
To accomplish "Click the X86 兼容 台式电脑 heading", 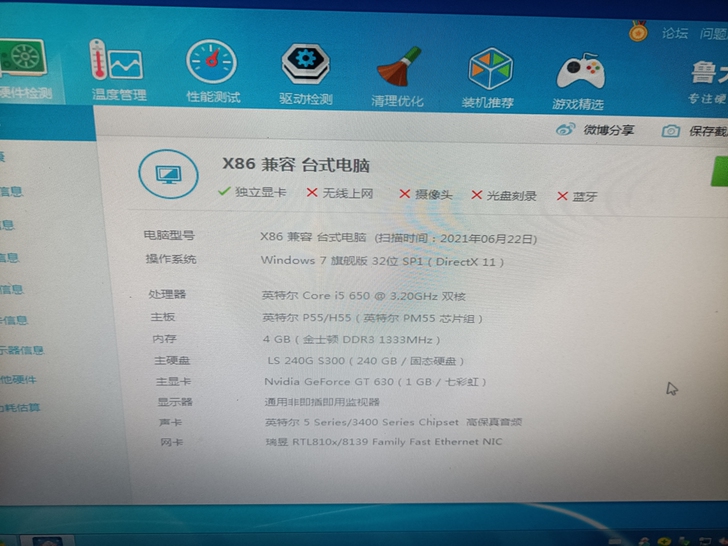I will tap(296, 165).
